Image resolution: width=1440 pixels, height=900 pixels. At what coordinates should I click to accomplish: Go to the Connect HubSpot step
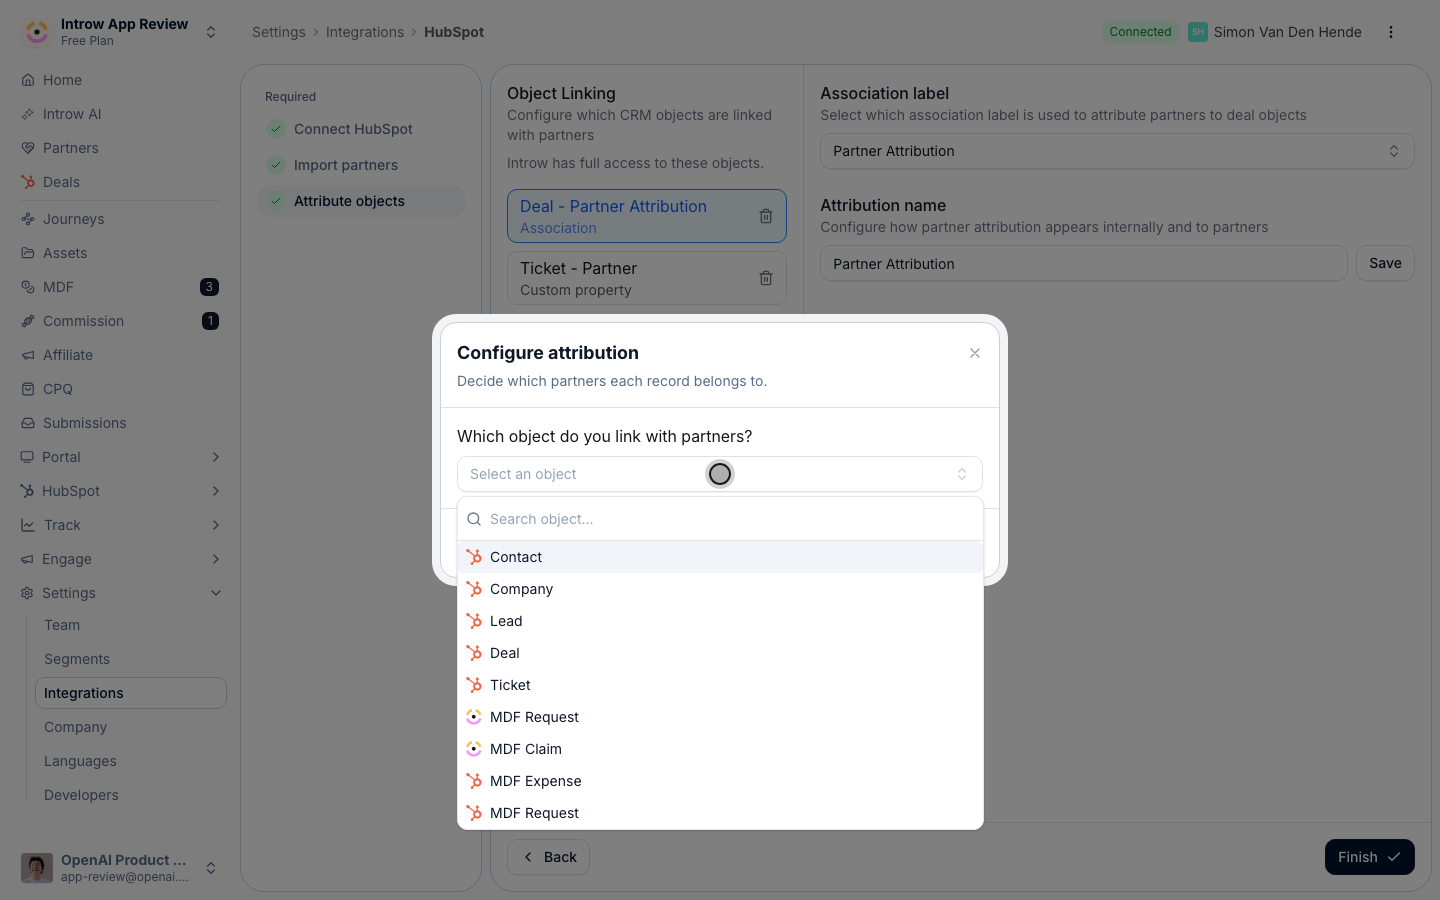click(361, 129)
